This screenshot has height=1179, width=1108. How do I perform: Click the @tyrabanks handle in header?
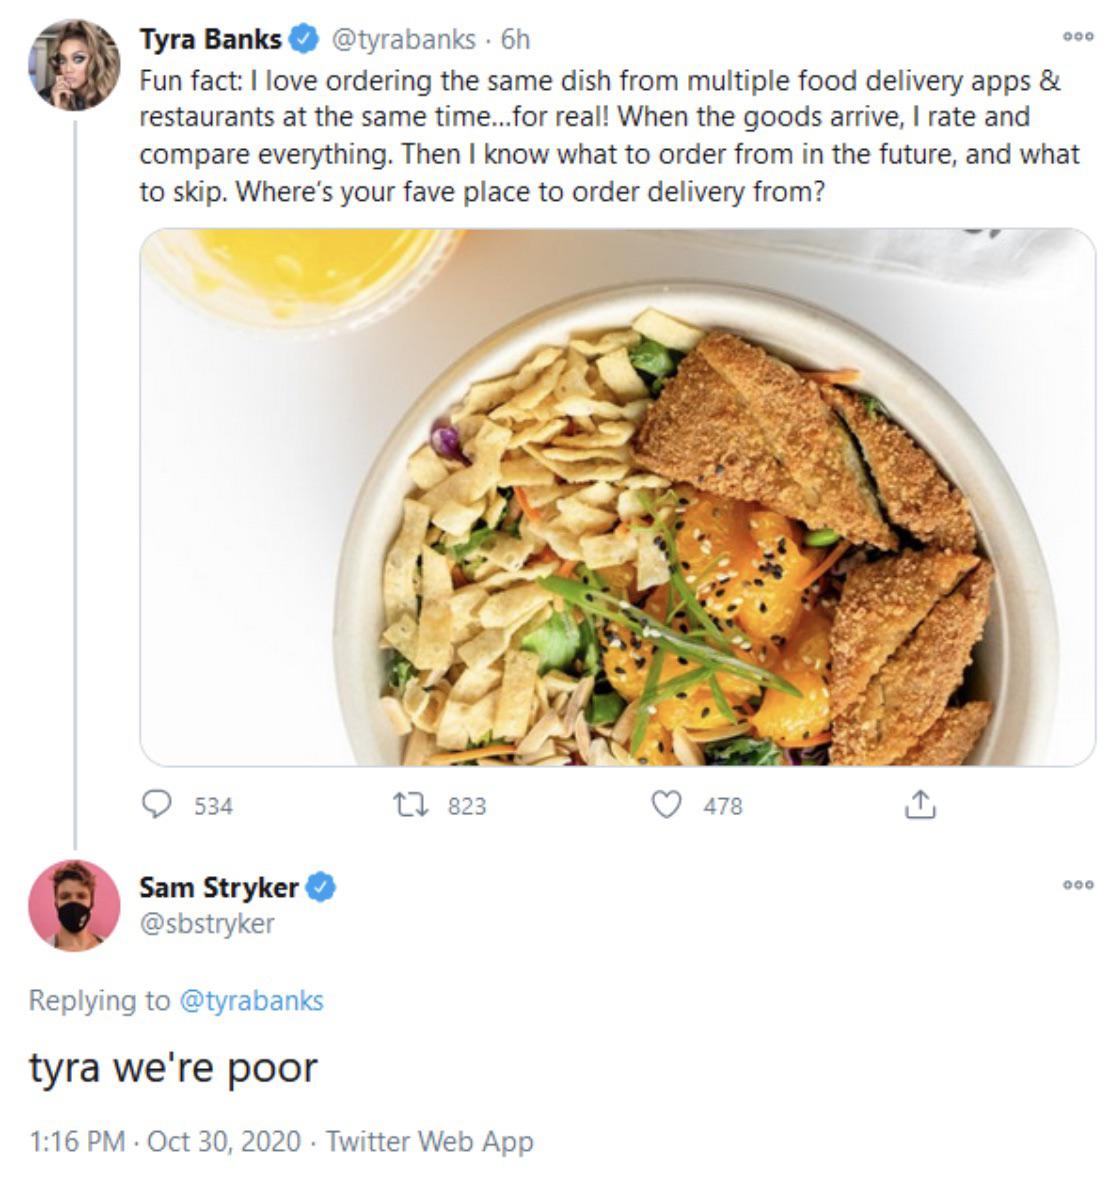click(403, 40)
